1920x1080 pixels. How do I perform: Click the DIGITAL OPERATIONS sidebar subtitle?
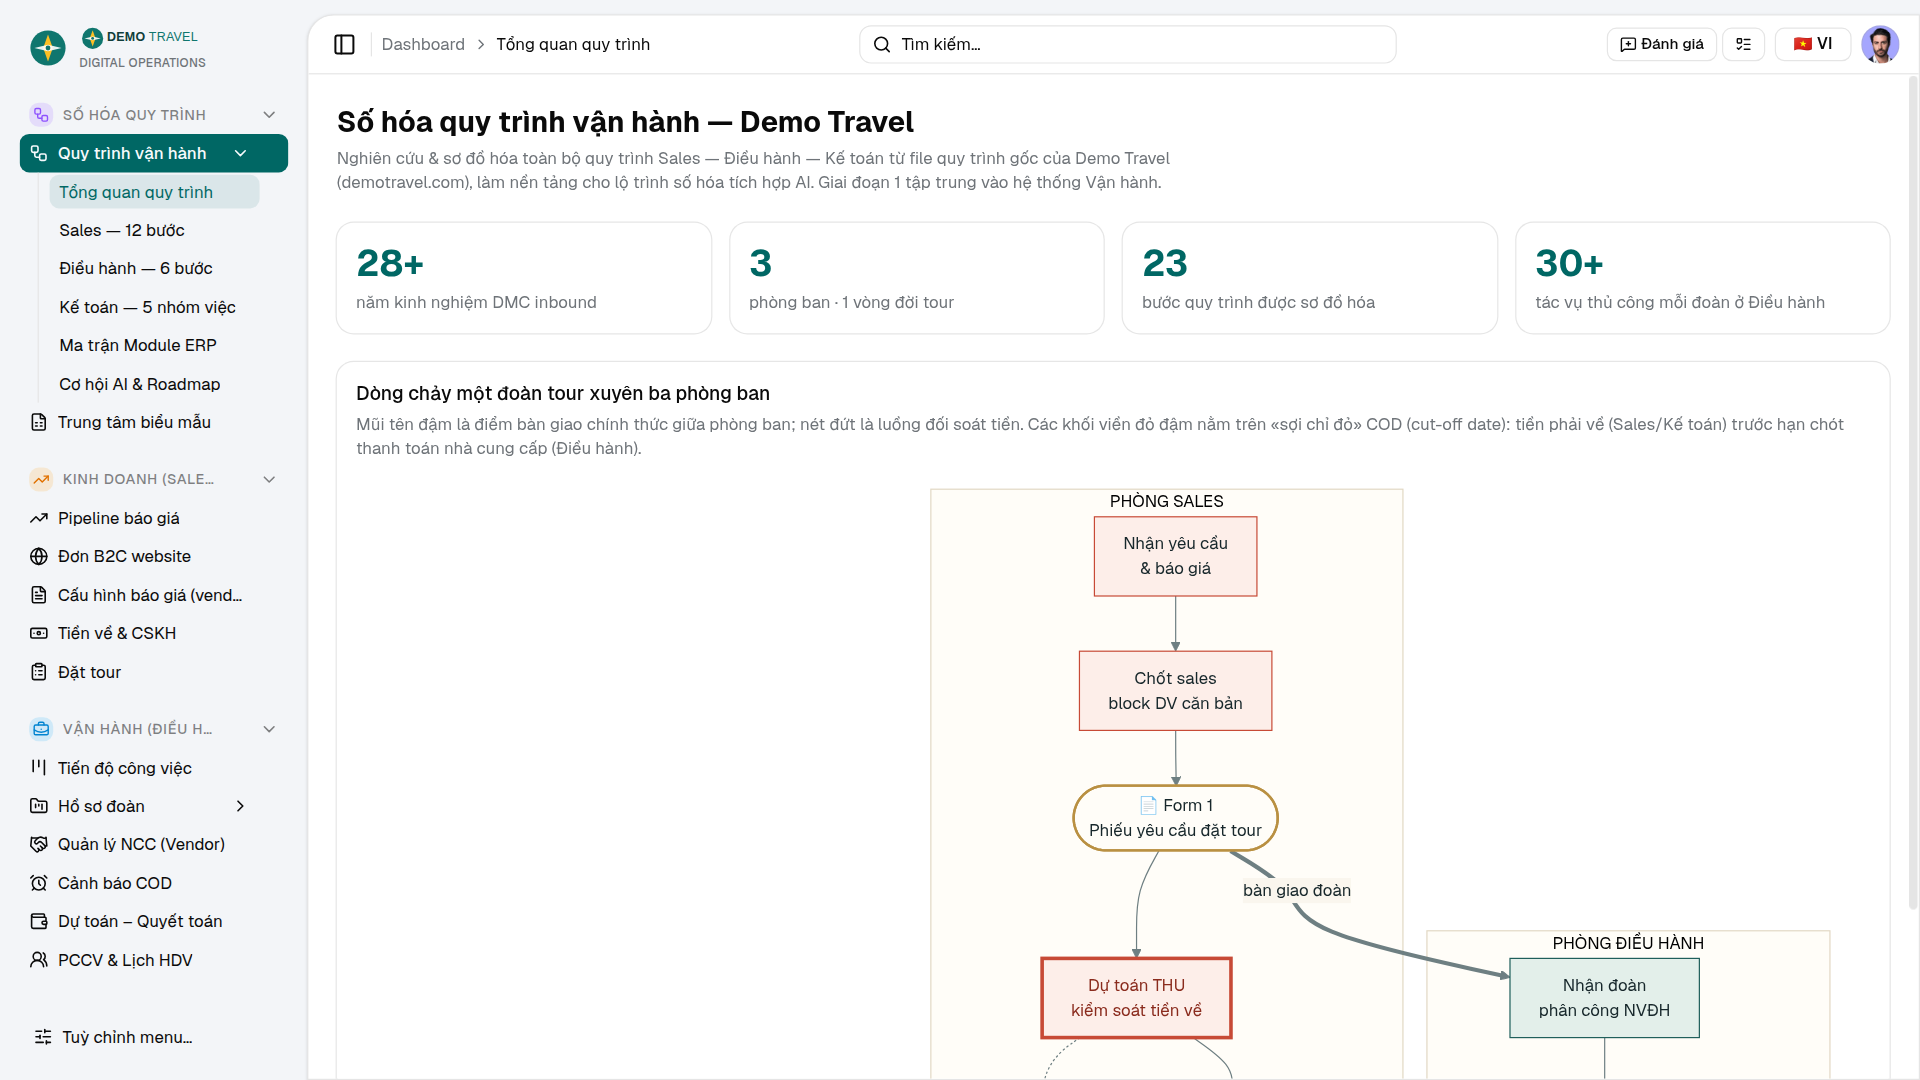coord(142,63)
